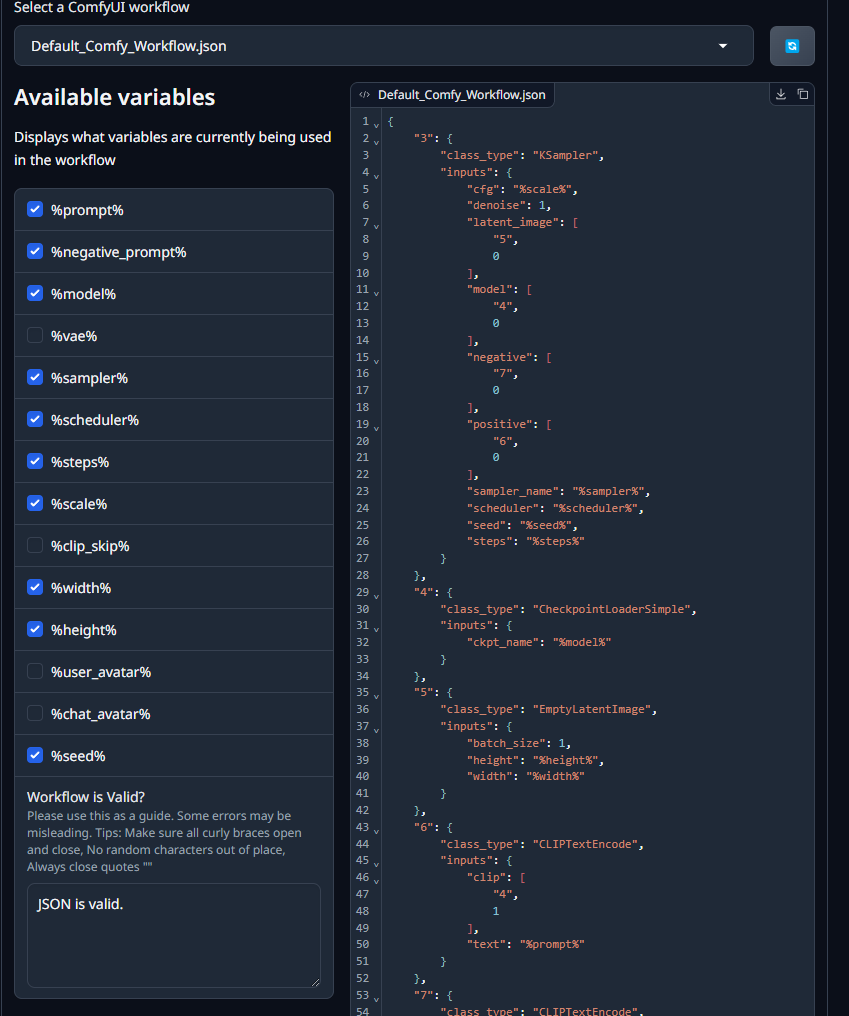
Task: Toggle the %prompt% checkbox
Action: point(35,209)
